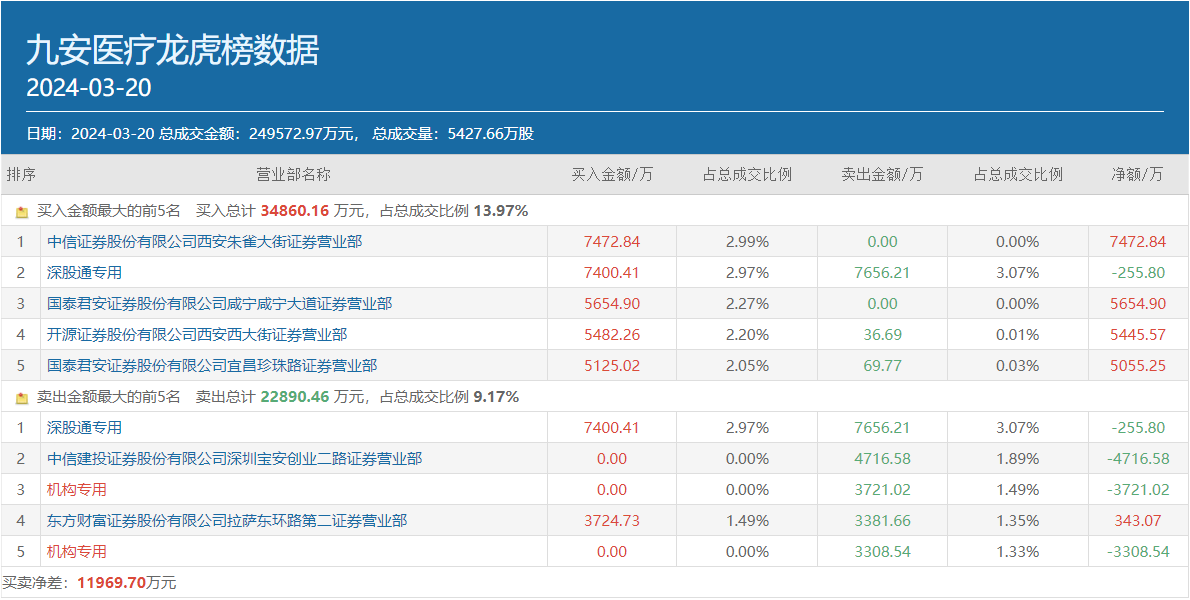1190x600 pixels.
Task: Click the 卖出金额/万 column header
Action: [x=882, y=174]
